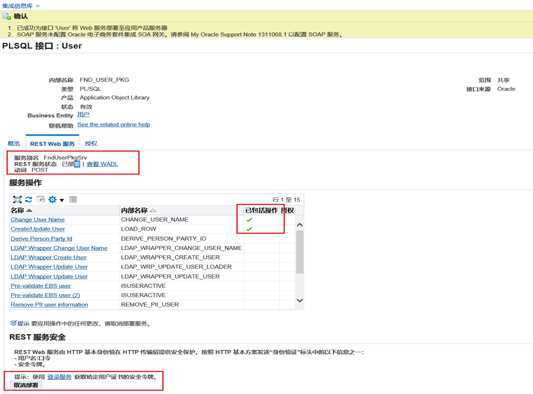The height and width of the screenshot is (394, 533).
Task: Select the LDAP_WRP_UPDATE_USER_LOADER cell
Action: click(x=176, y=267)
